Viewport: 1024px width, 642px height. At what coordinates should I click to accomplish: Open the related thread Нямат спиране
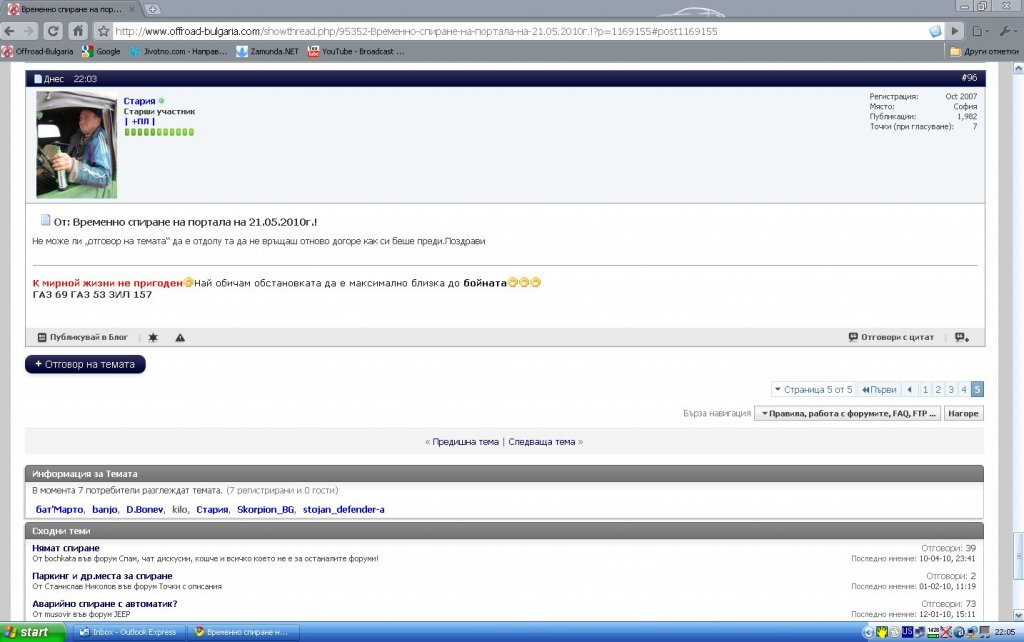[66, 548]
